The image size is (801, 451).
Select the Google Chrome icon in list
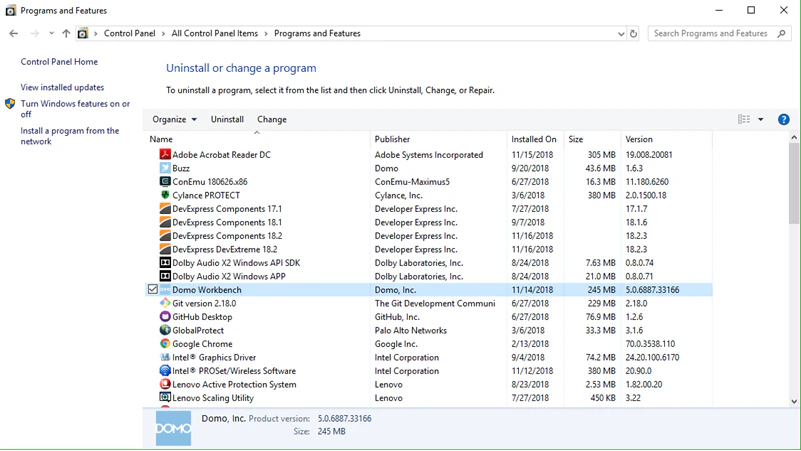tap(164, 344)
